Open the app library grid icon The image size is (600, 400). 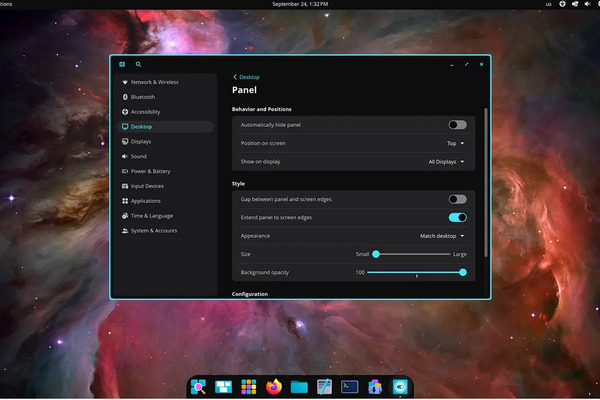(x=249, y=387)
